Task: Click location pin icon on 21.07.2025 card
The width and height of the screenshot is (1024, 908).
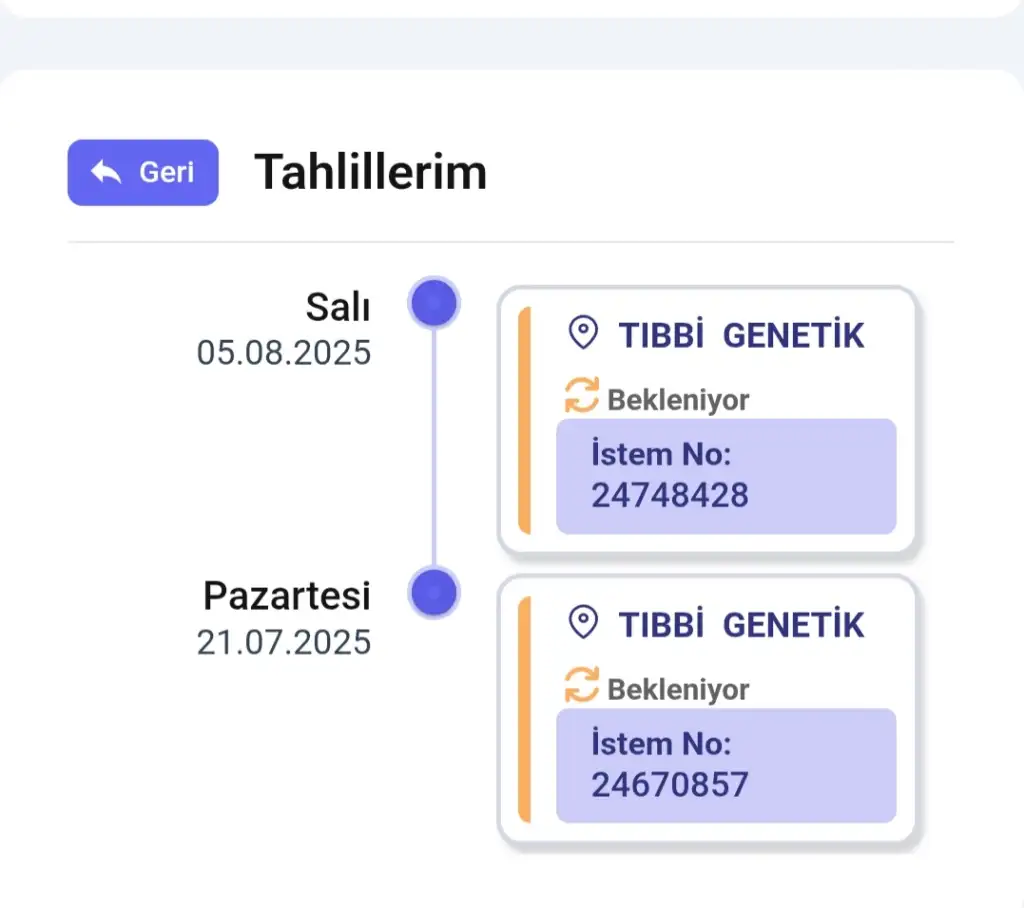Action: (583, 622)
